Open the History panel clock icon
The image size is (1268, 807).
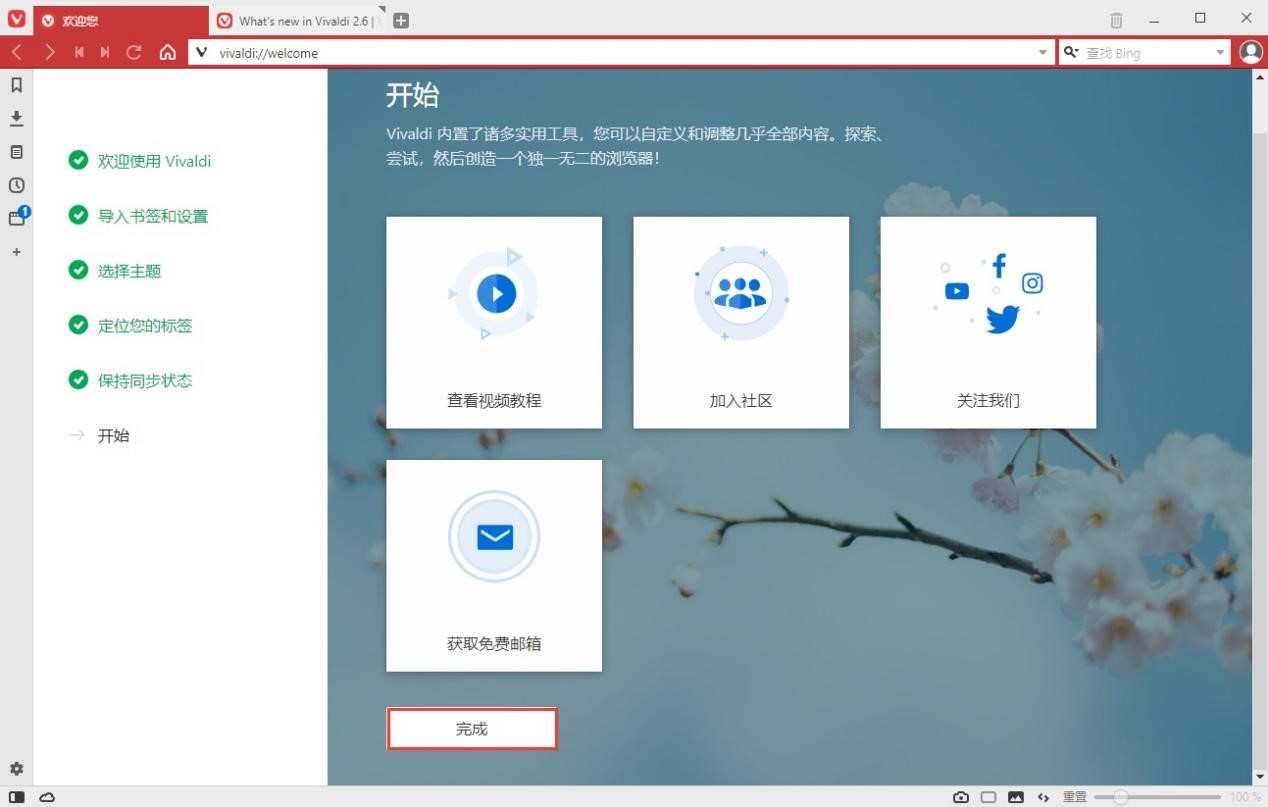[x=16, y=185]
